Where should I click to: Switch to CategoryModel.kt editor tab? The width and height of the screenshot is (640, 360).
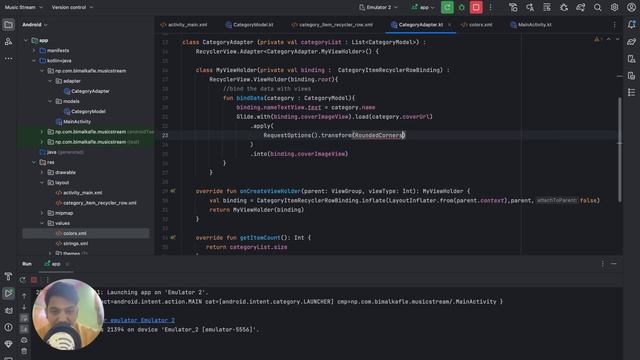(x=249, y=25)
